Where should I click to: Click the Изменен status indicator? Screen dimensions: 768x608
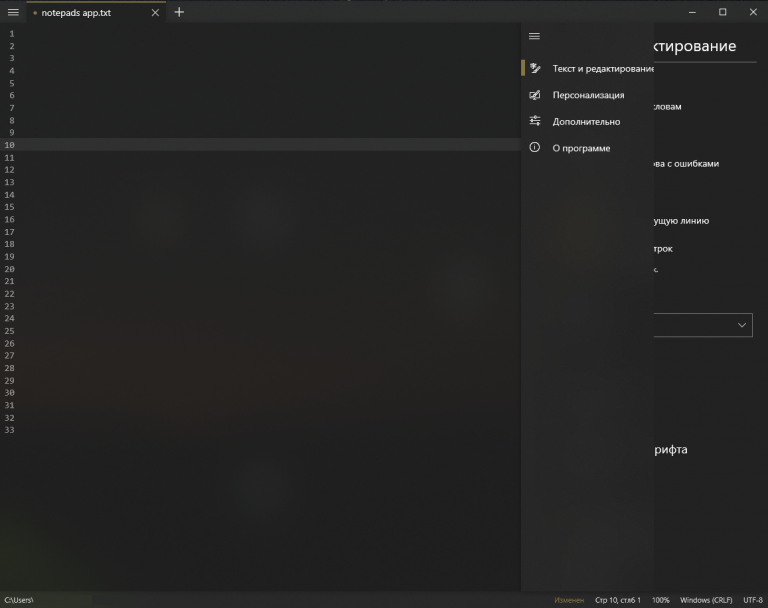coord(569,600)
